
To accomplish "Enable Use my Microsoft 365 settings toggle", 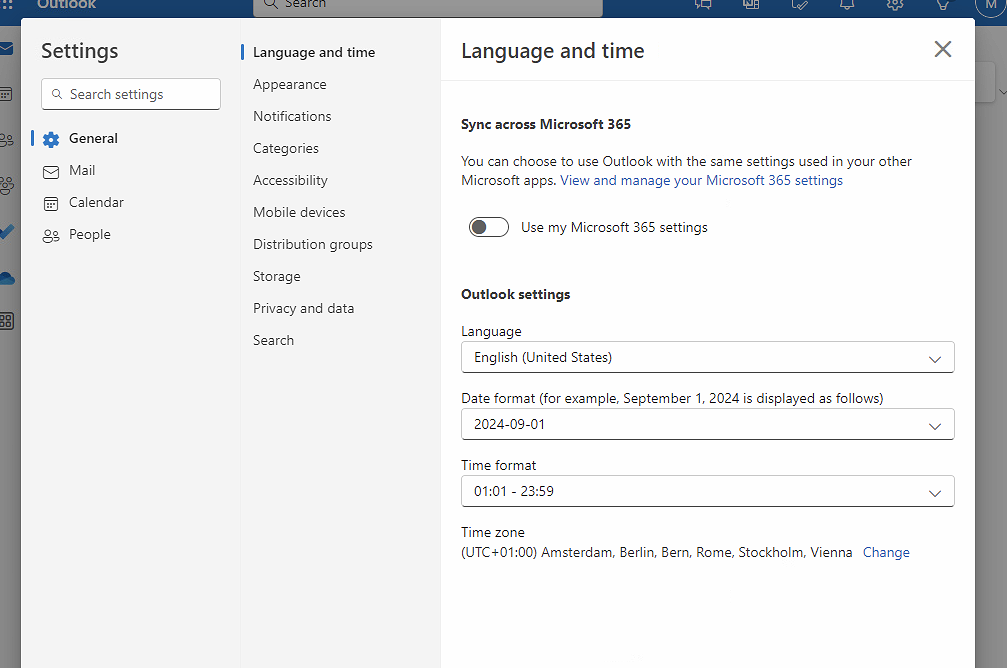I will pos(489,227).
